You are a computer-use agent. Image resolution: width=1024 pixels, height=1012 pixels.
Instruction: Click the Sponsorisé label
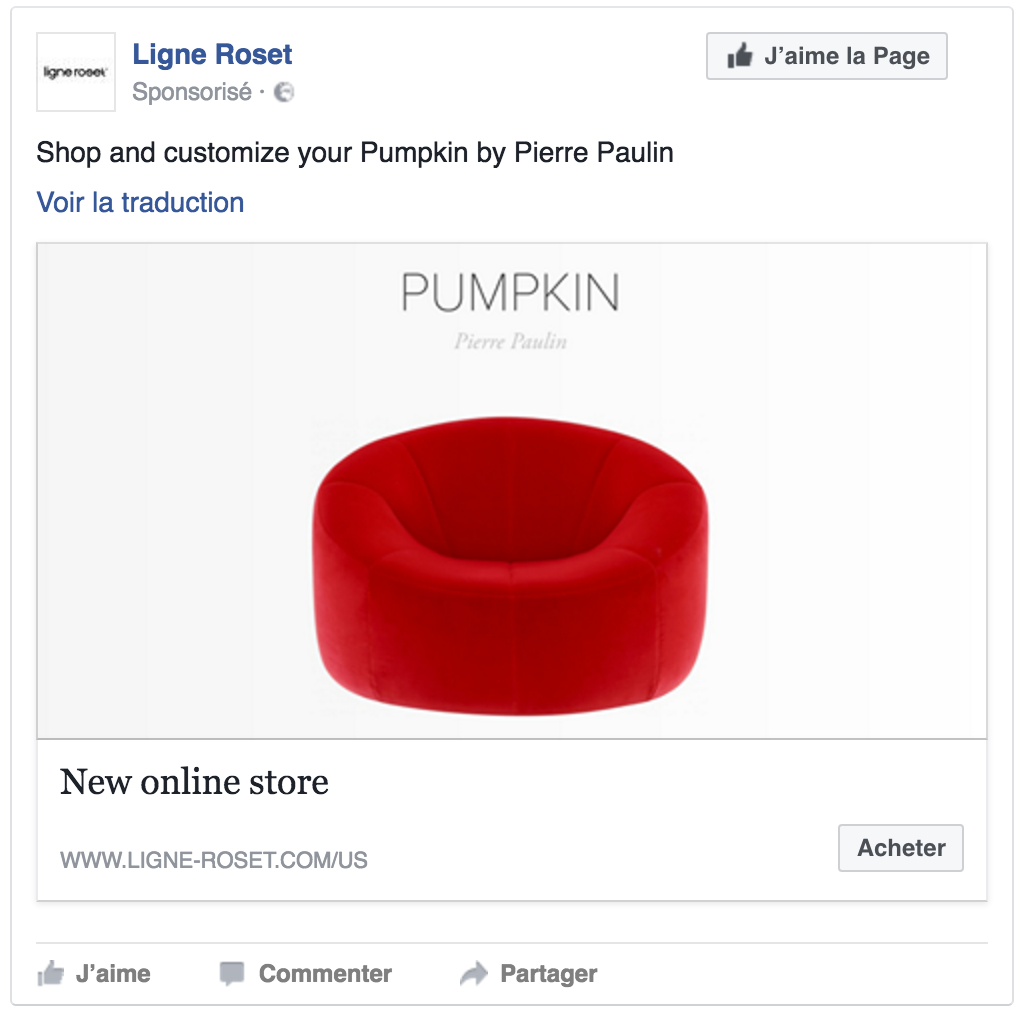pyautogui.click(x=192, y=92)
